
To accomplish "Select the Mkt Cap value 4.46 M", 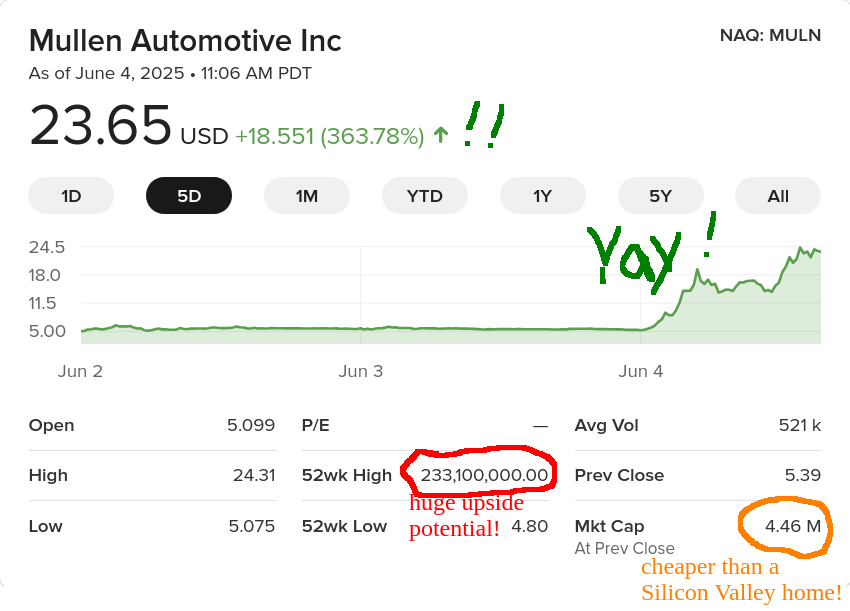I will 785,526.
